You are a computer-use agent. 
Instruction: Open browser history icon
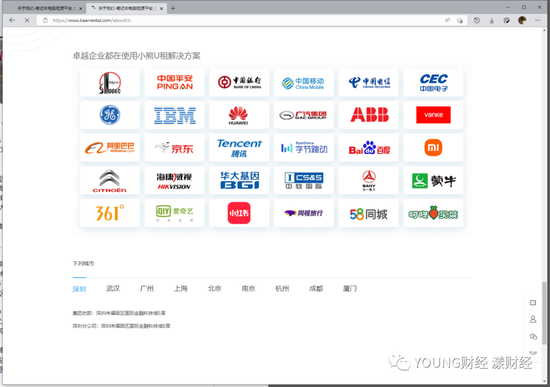point(477,20)
